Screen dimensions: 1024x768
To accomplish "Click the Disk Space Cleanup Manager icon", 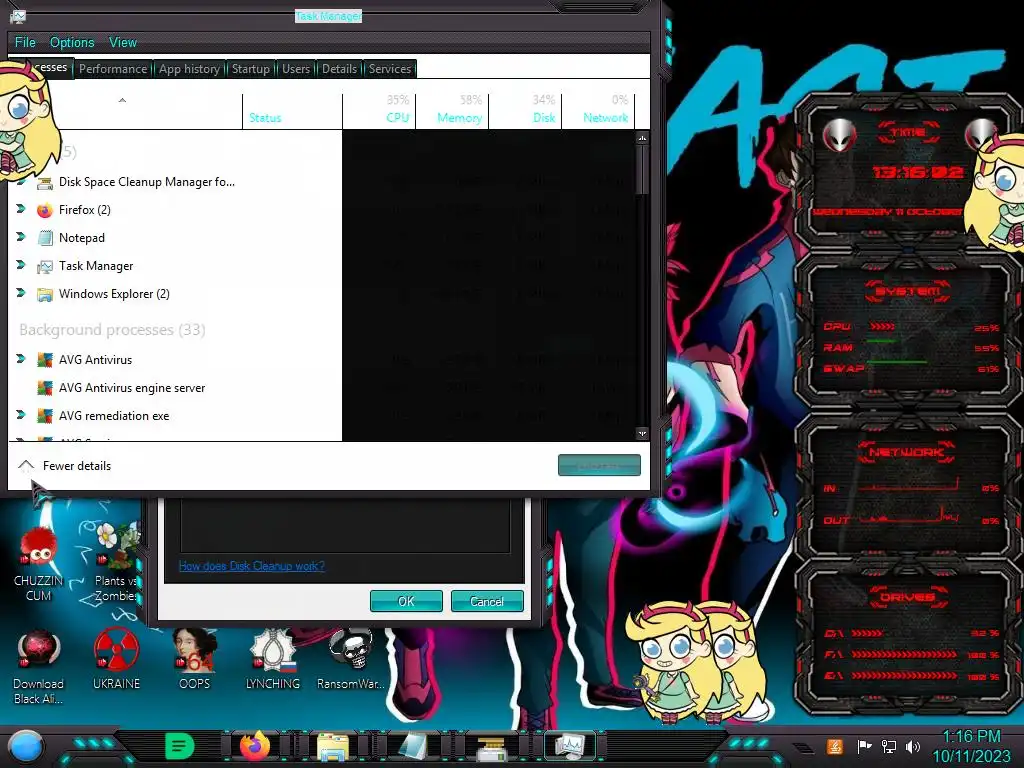I will [x=44, y=183].
